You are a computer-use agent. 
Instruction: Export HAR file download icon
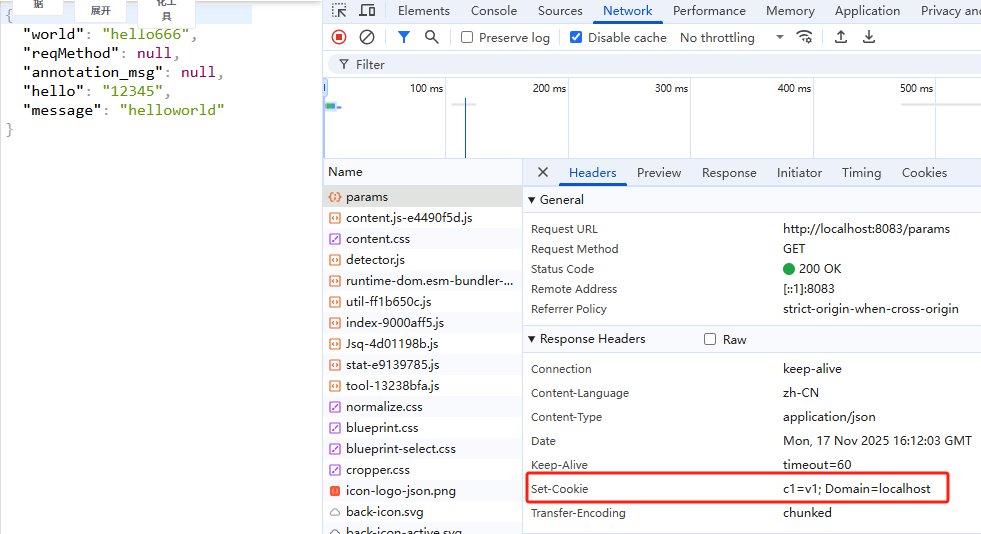869,38
